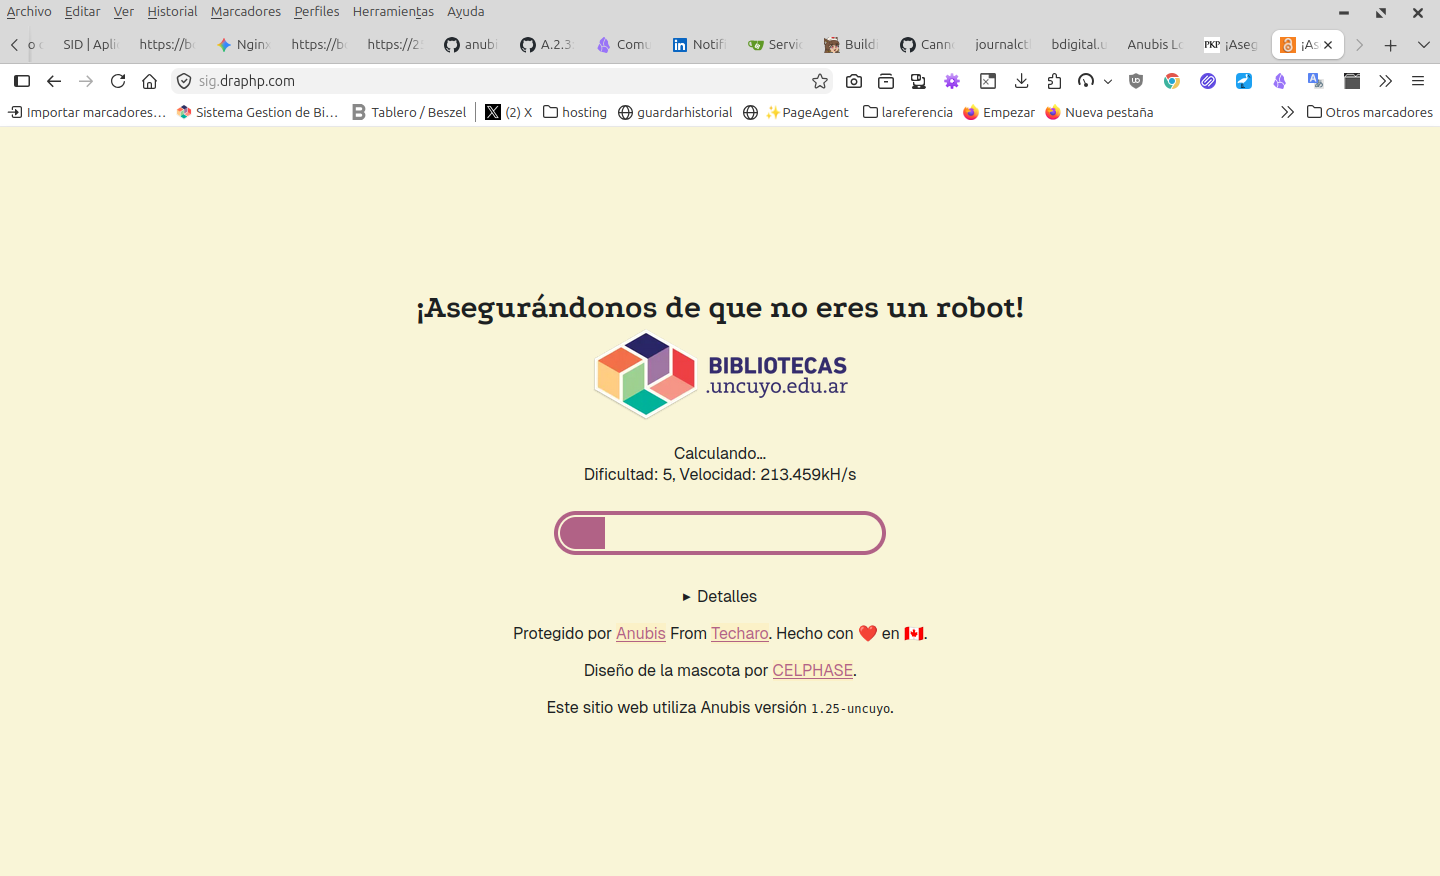Open the lareferencia bookmarks folder
1440x876 pixels.
pos(908,112)
